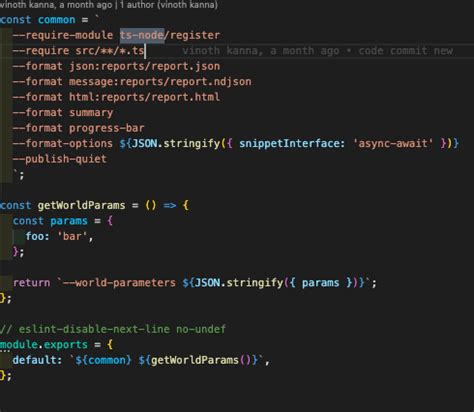Click the GitLens codelens 'vinoth kanna, a month ago'
Viewport: 474px width, 412px height.
[56, 5]
